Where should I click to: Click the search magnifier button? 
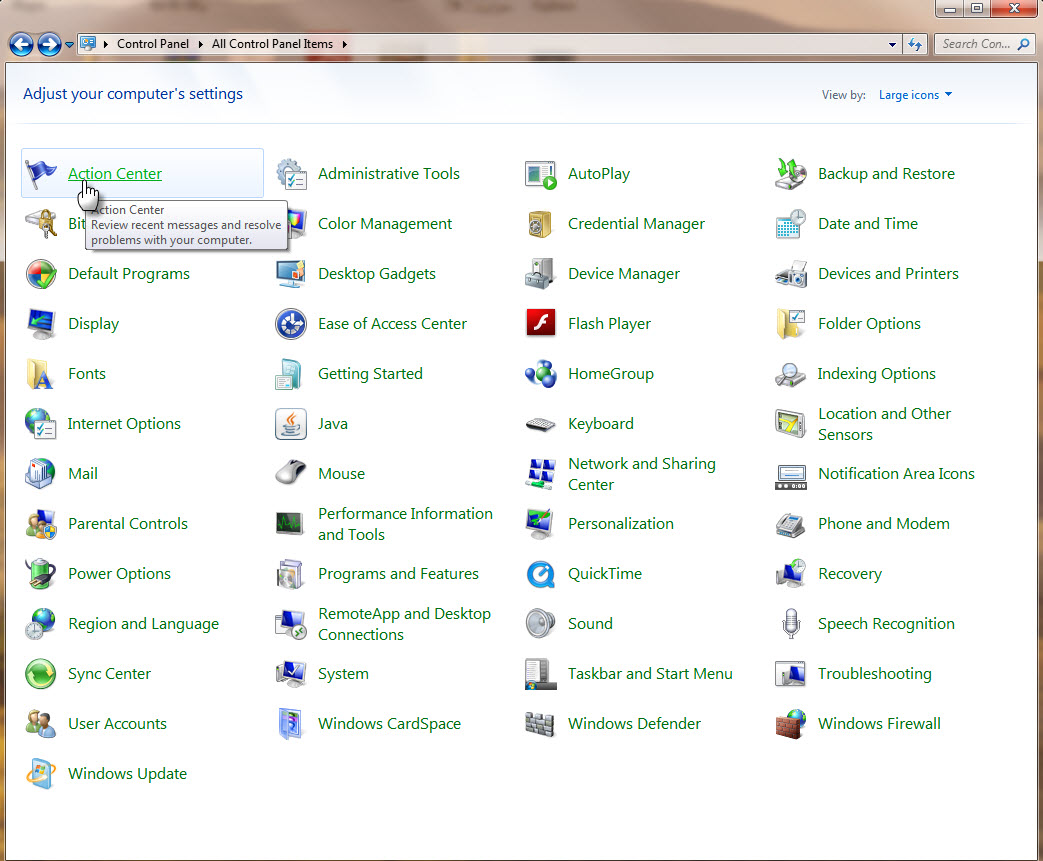(1024, 44)
